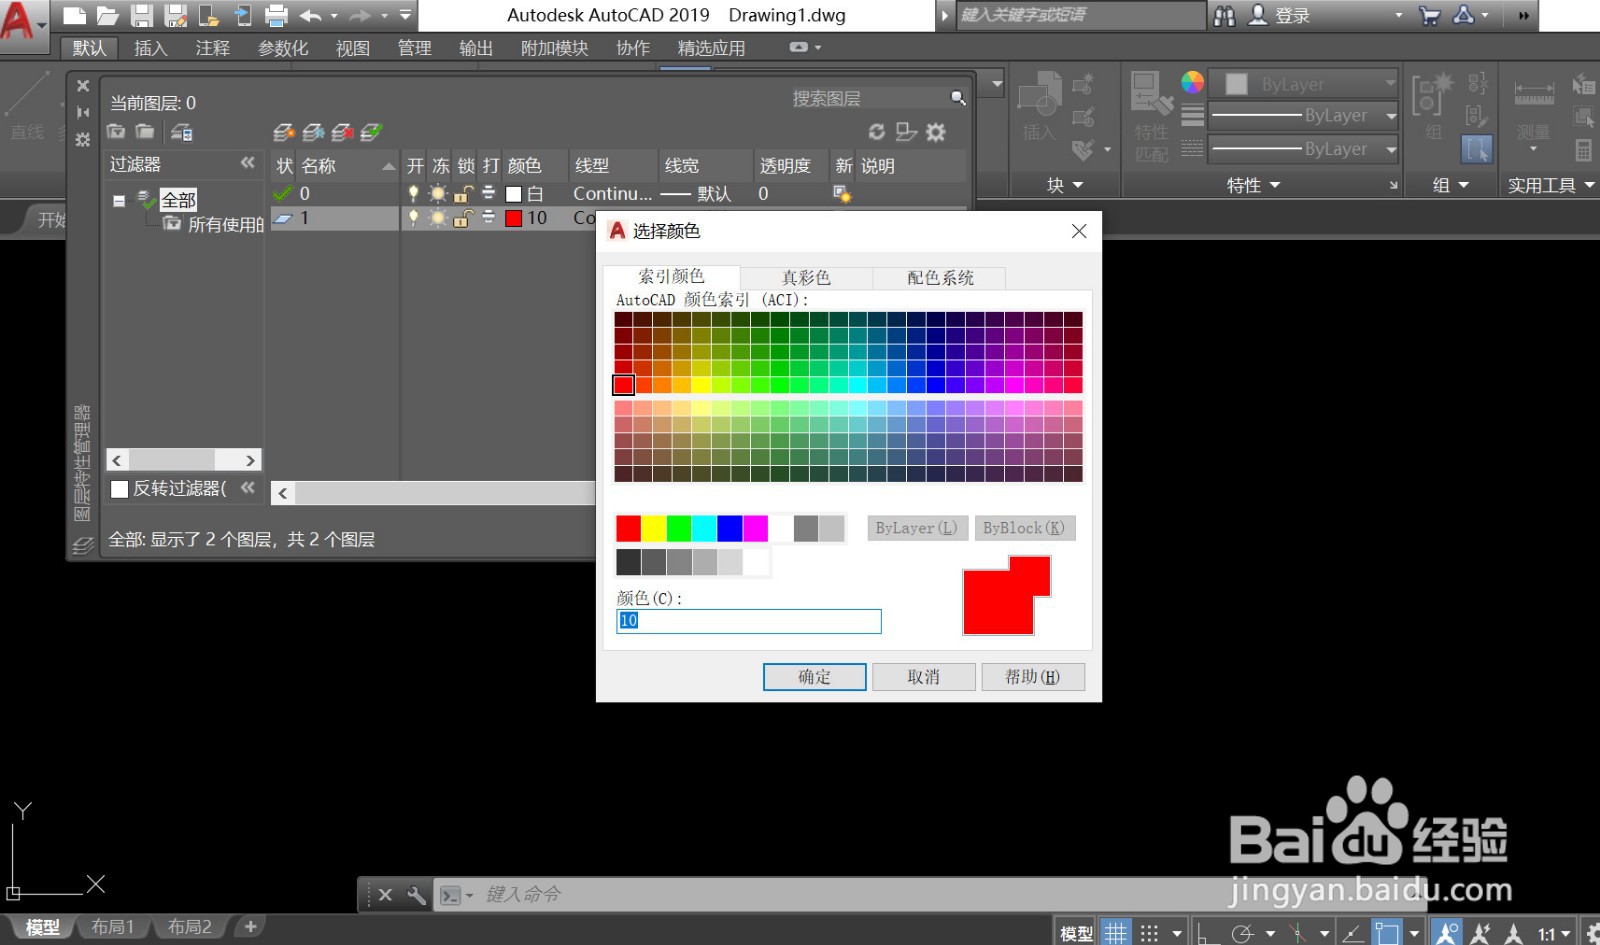Collapse the filter tree double arrow
This screenshot has width=1600, height=945.
tap(248, 163)
